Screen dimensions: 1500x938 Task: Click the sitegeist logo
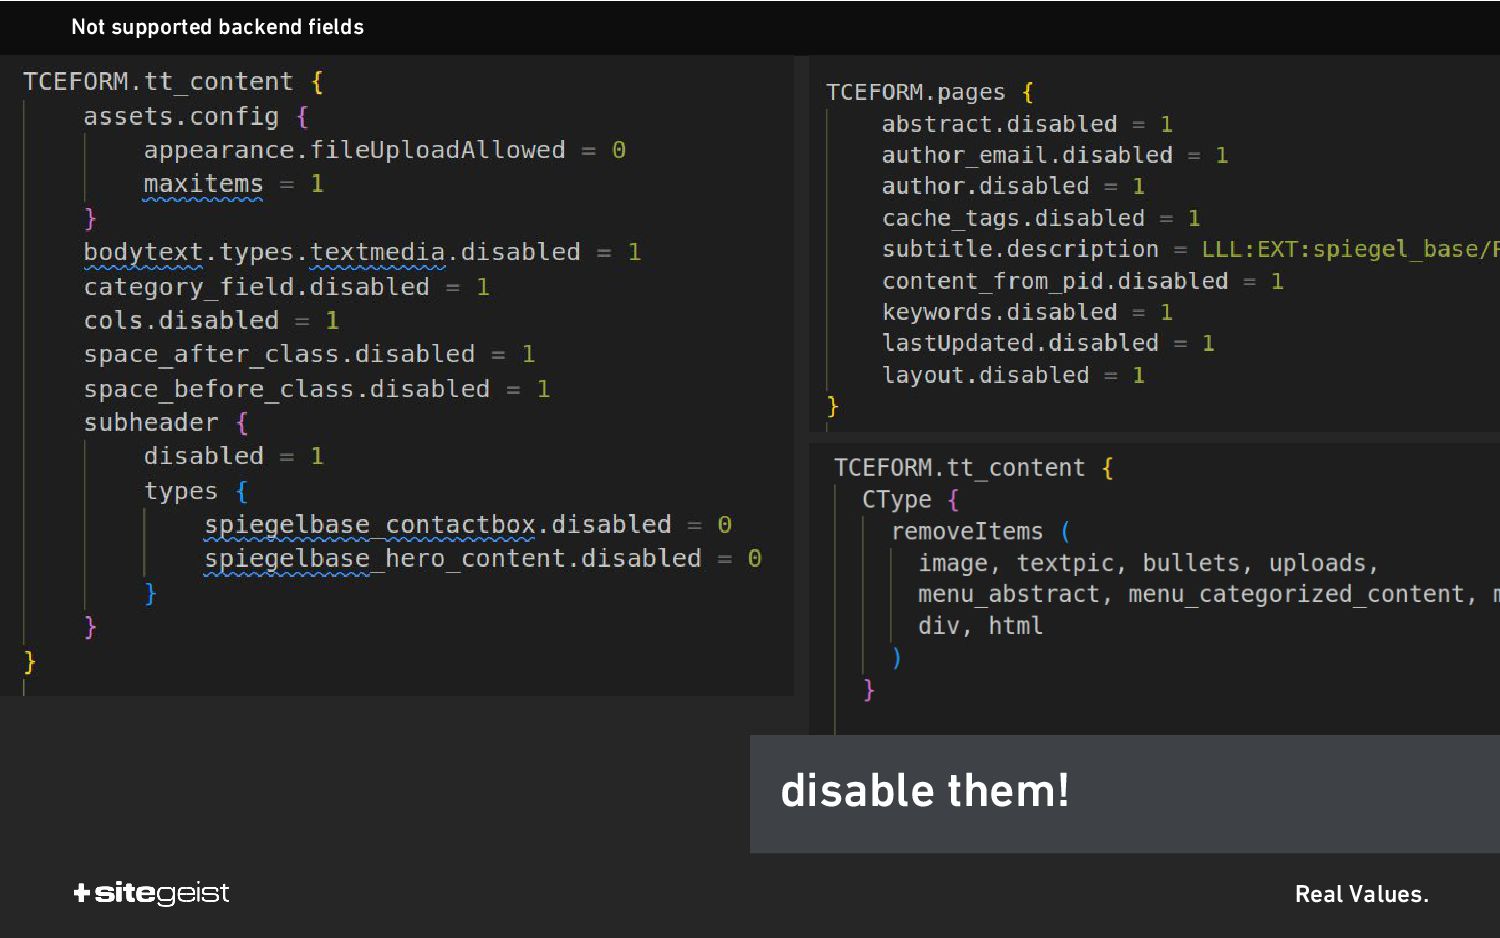pos(152,893)
